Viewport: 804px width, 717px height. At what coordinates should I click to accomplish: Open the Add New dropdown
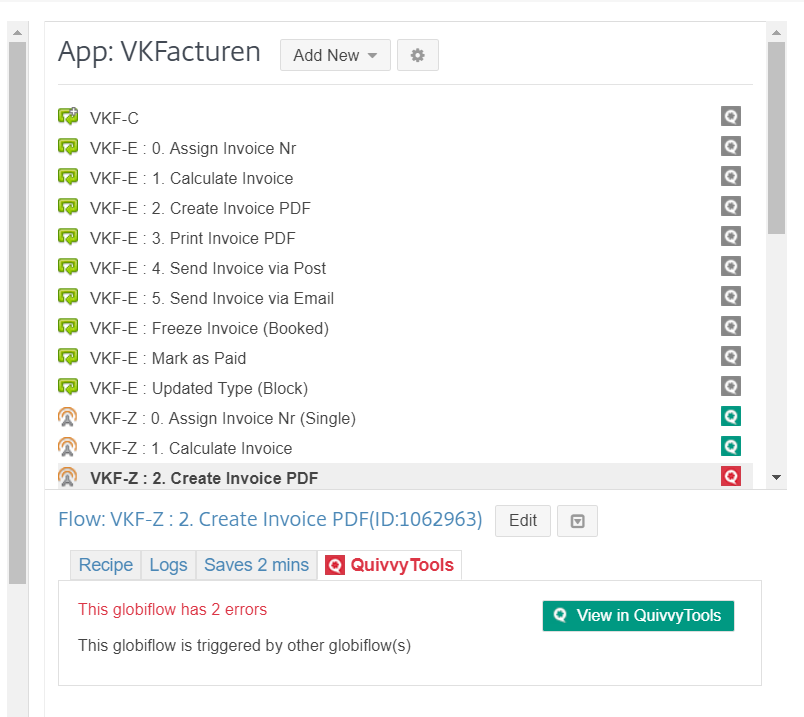(x=335, y=55)
